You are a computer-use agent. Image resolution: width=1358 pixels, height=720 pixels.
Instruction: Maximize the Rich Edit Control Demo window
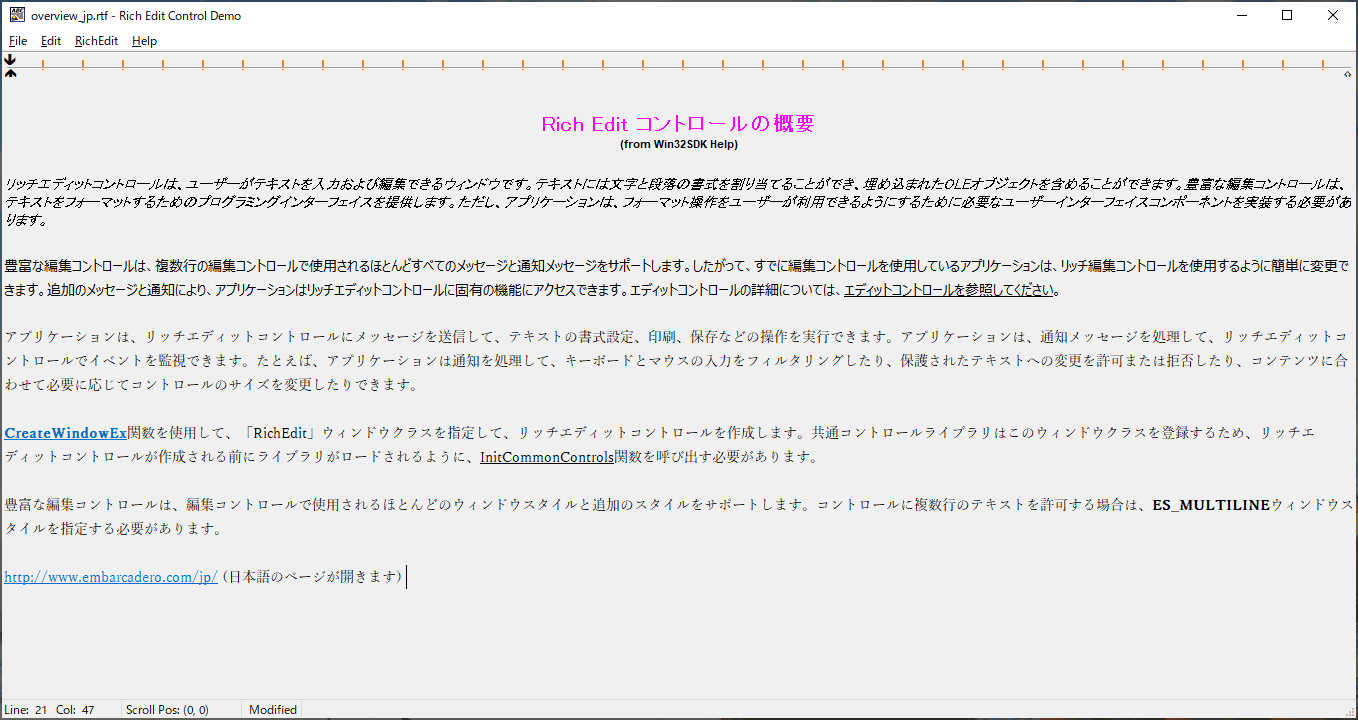[x=1287, y=15]
